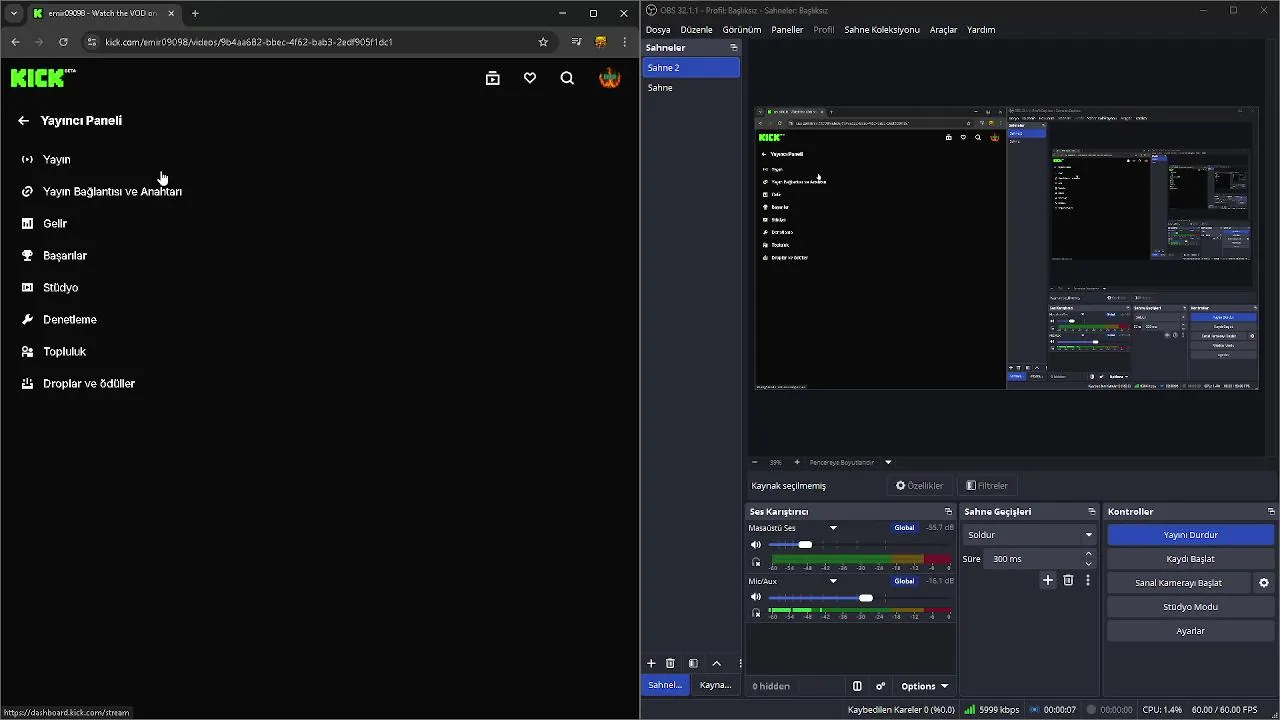
Task: Open Araçlar menu in OBS
Action: [944, 30]
